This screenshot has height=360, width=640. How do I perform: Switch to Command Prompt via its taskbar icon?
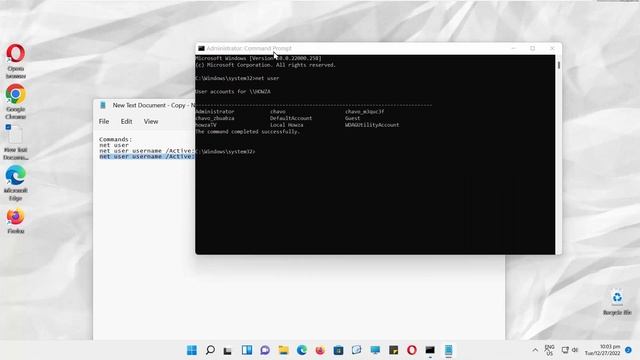click(430, 350)
